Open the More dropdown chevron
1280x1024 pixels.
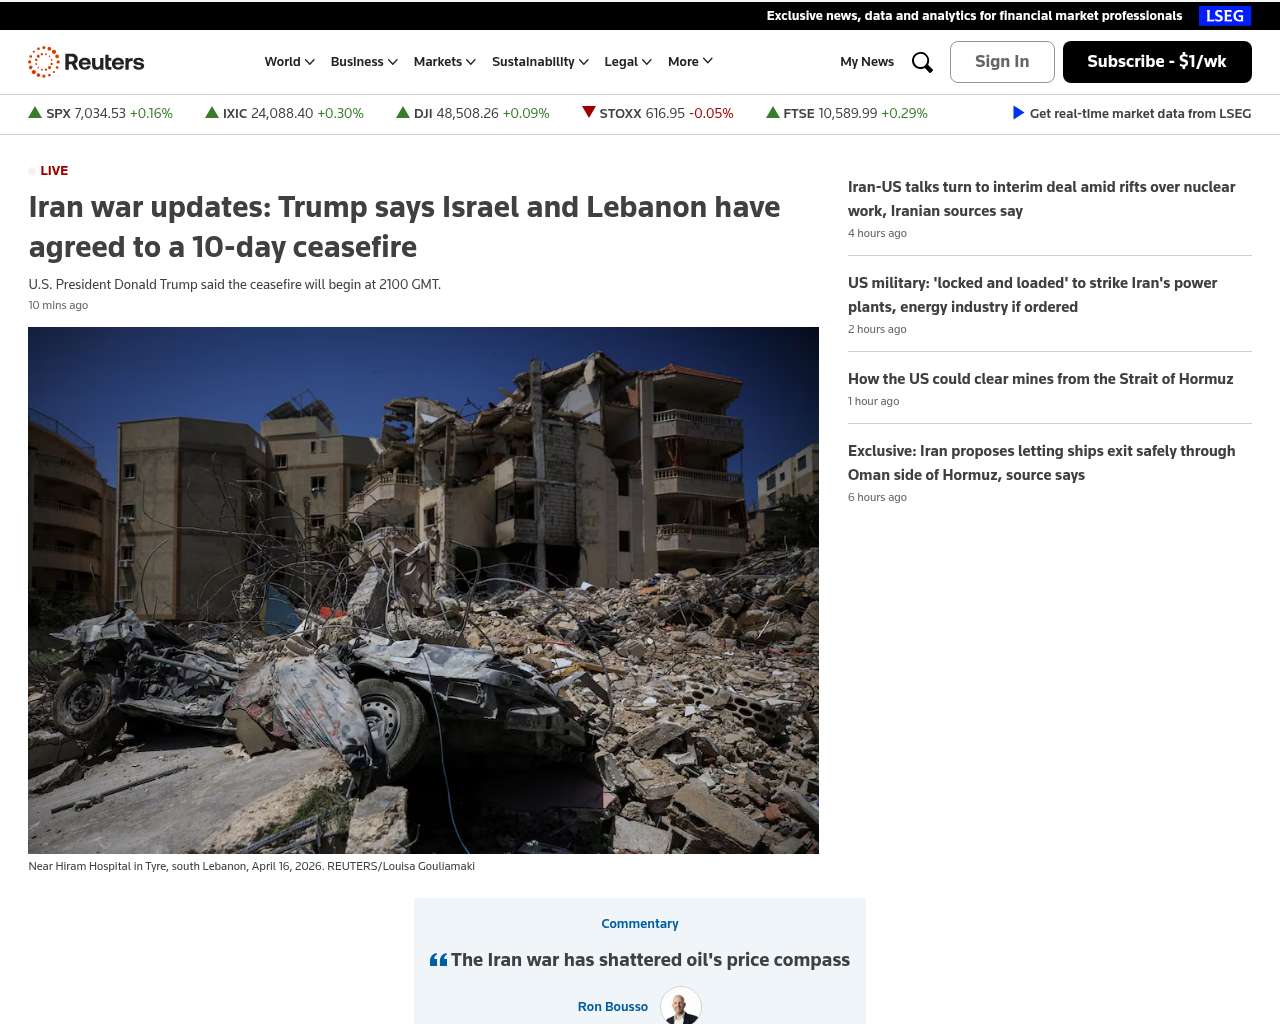[x=708, y=61]
